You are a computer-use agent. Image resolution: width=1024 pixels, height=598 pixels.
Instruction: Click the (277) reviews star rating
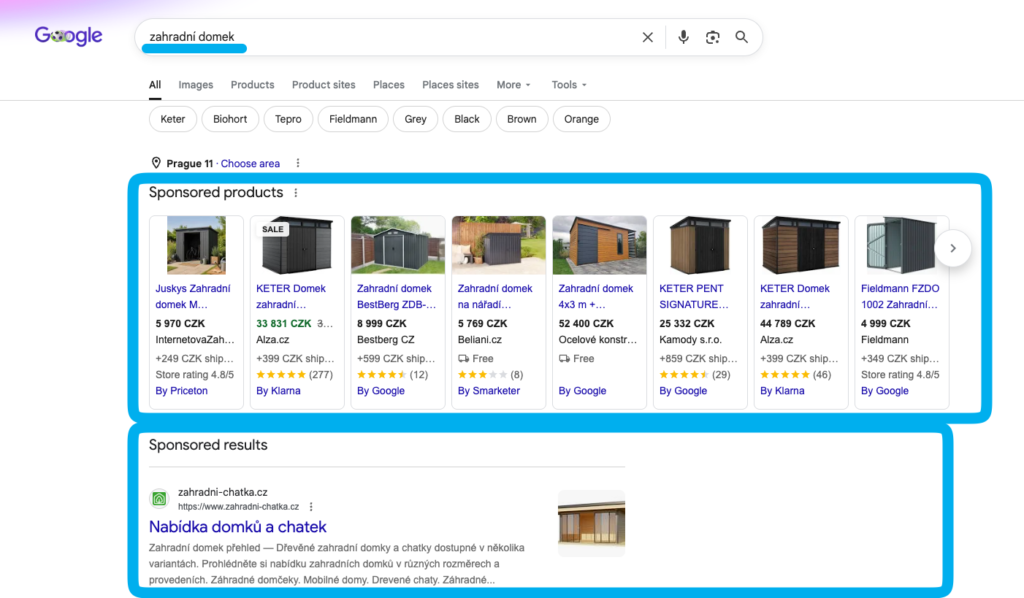coord(295,375)
